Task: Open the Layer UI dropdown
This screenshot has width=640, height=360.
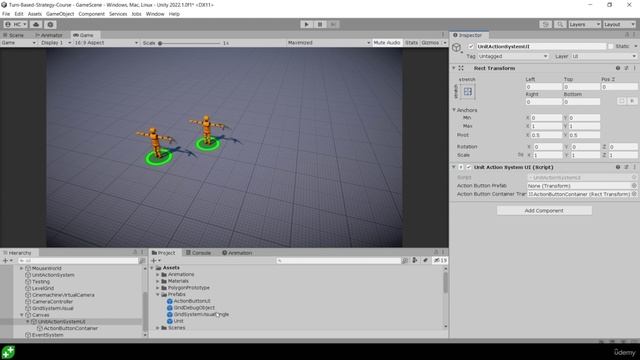Action: [604, 56]
